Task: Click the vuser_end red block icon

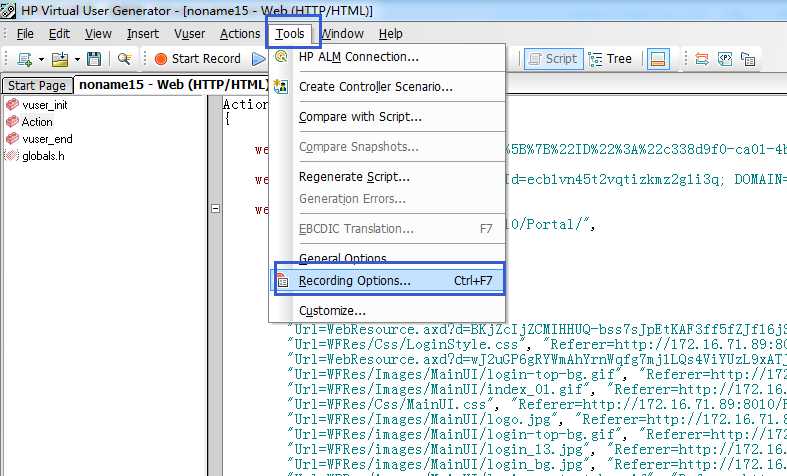Action: [12, 139]
